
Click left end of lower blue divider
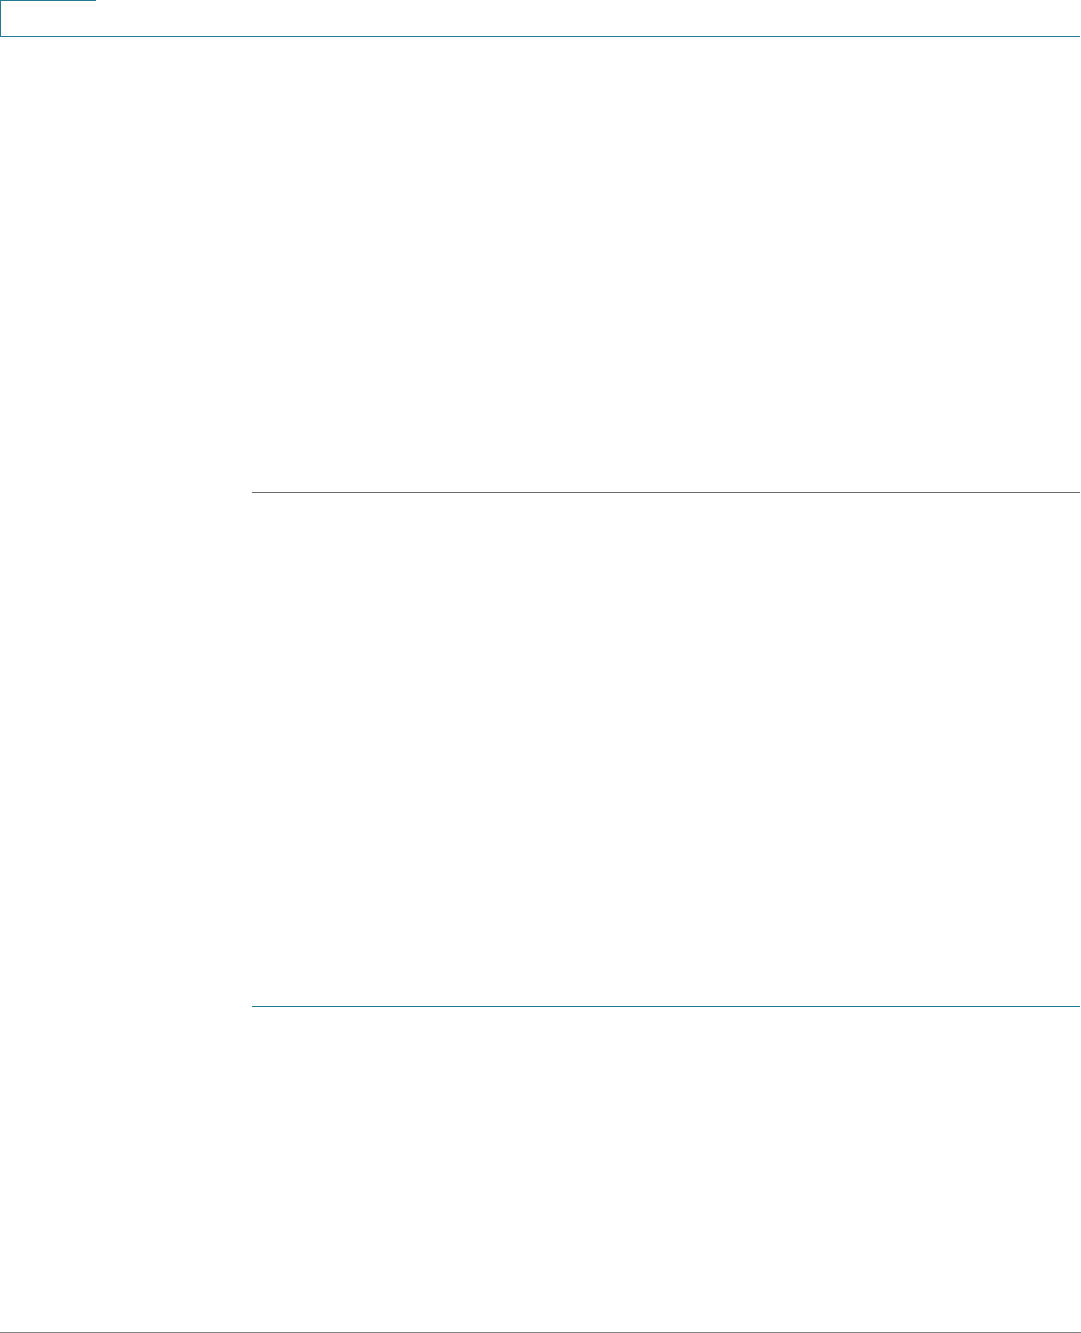pos(255,1006)
